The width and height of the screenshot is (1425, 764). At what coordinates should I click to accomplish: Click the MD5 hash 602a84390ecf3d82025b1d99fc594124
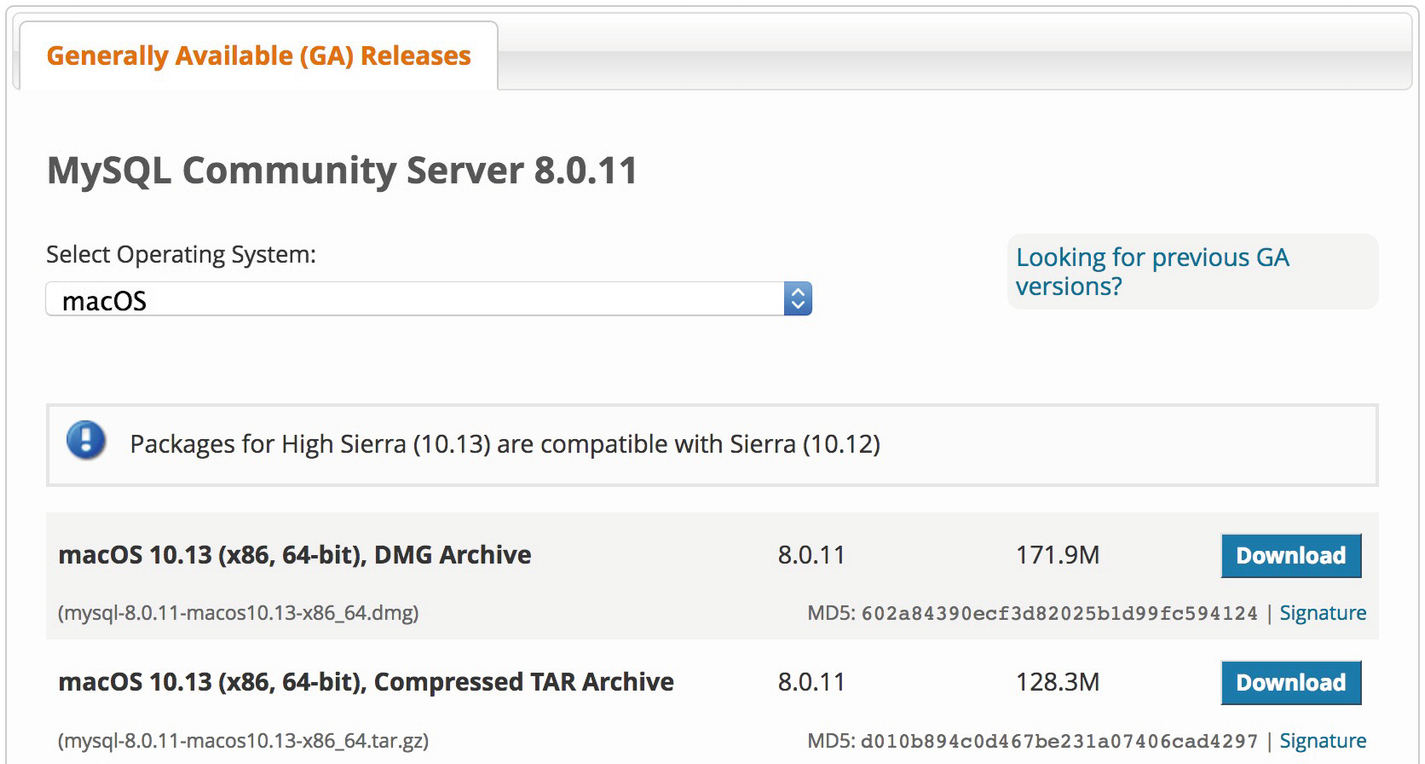(1059, 614)
